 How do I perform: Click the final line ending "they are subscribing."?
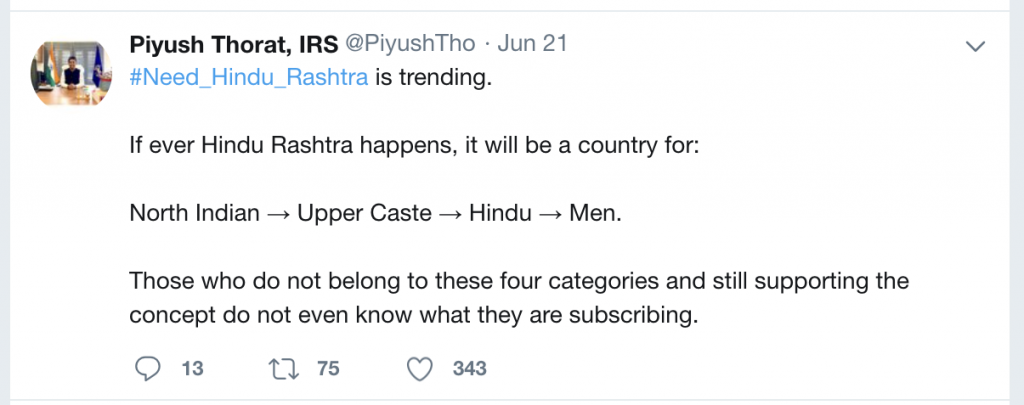pos(412,314)
